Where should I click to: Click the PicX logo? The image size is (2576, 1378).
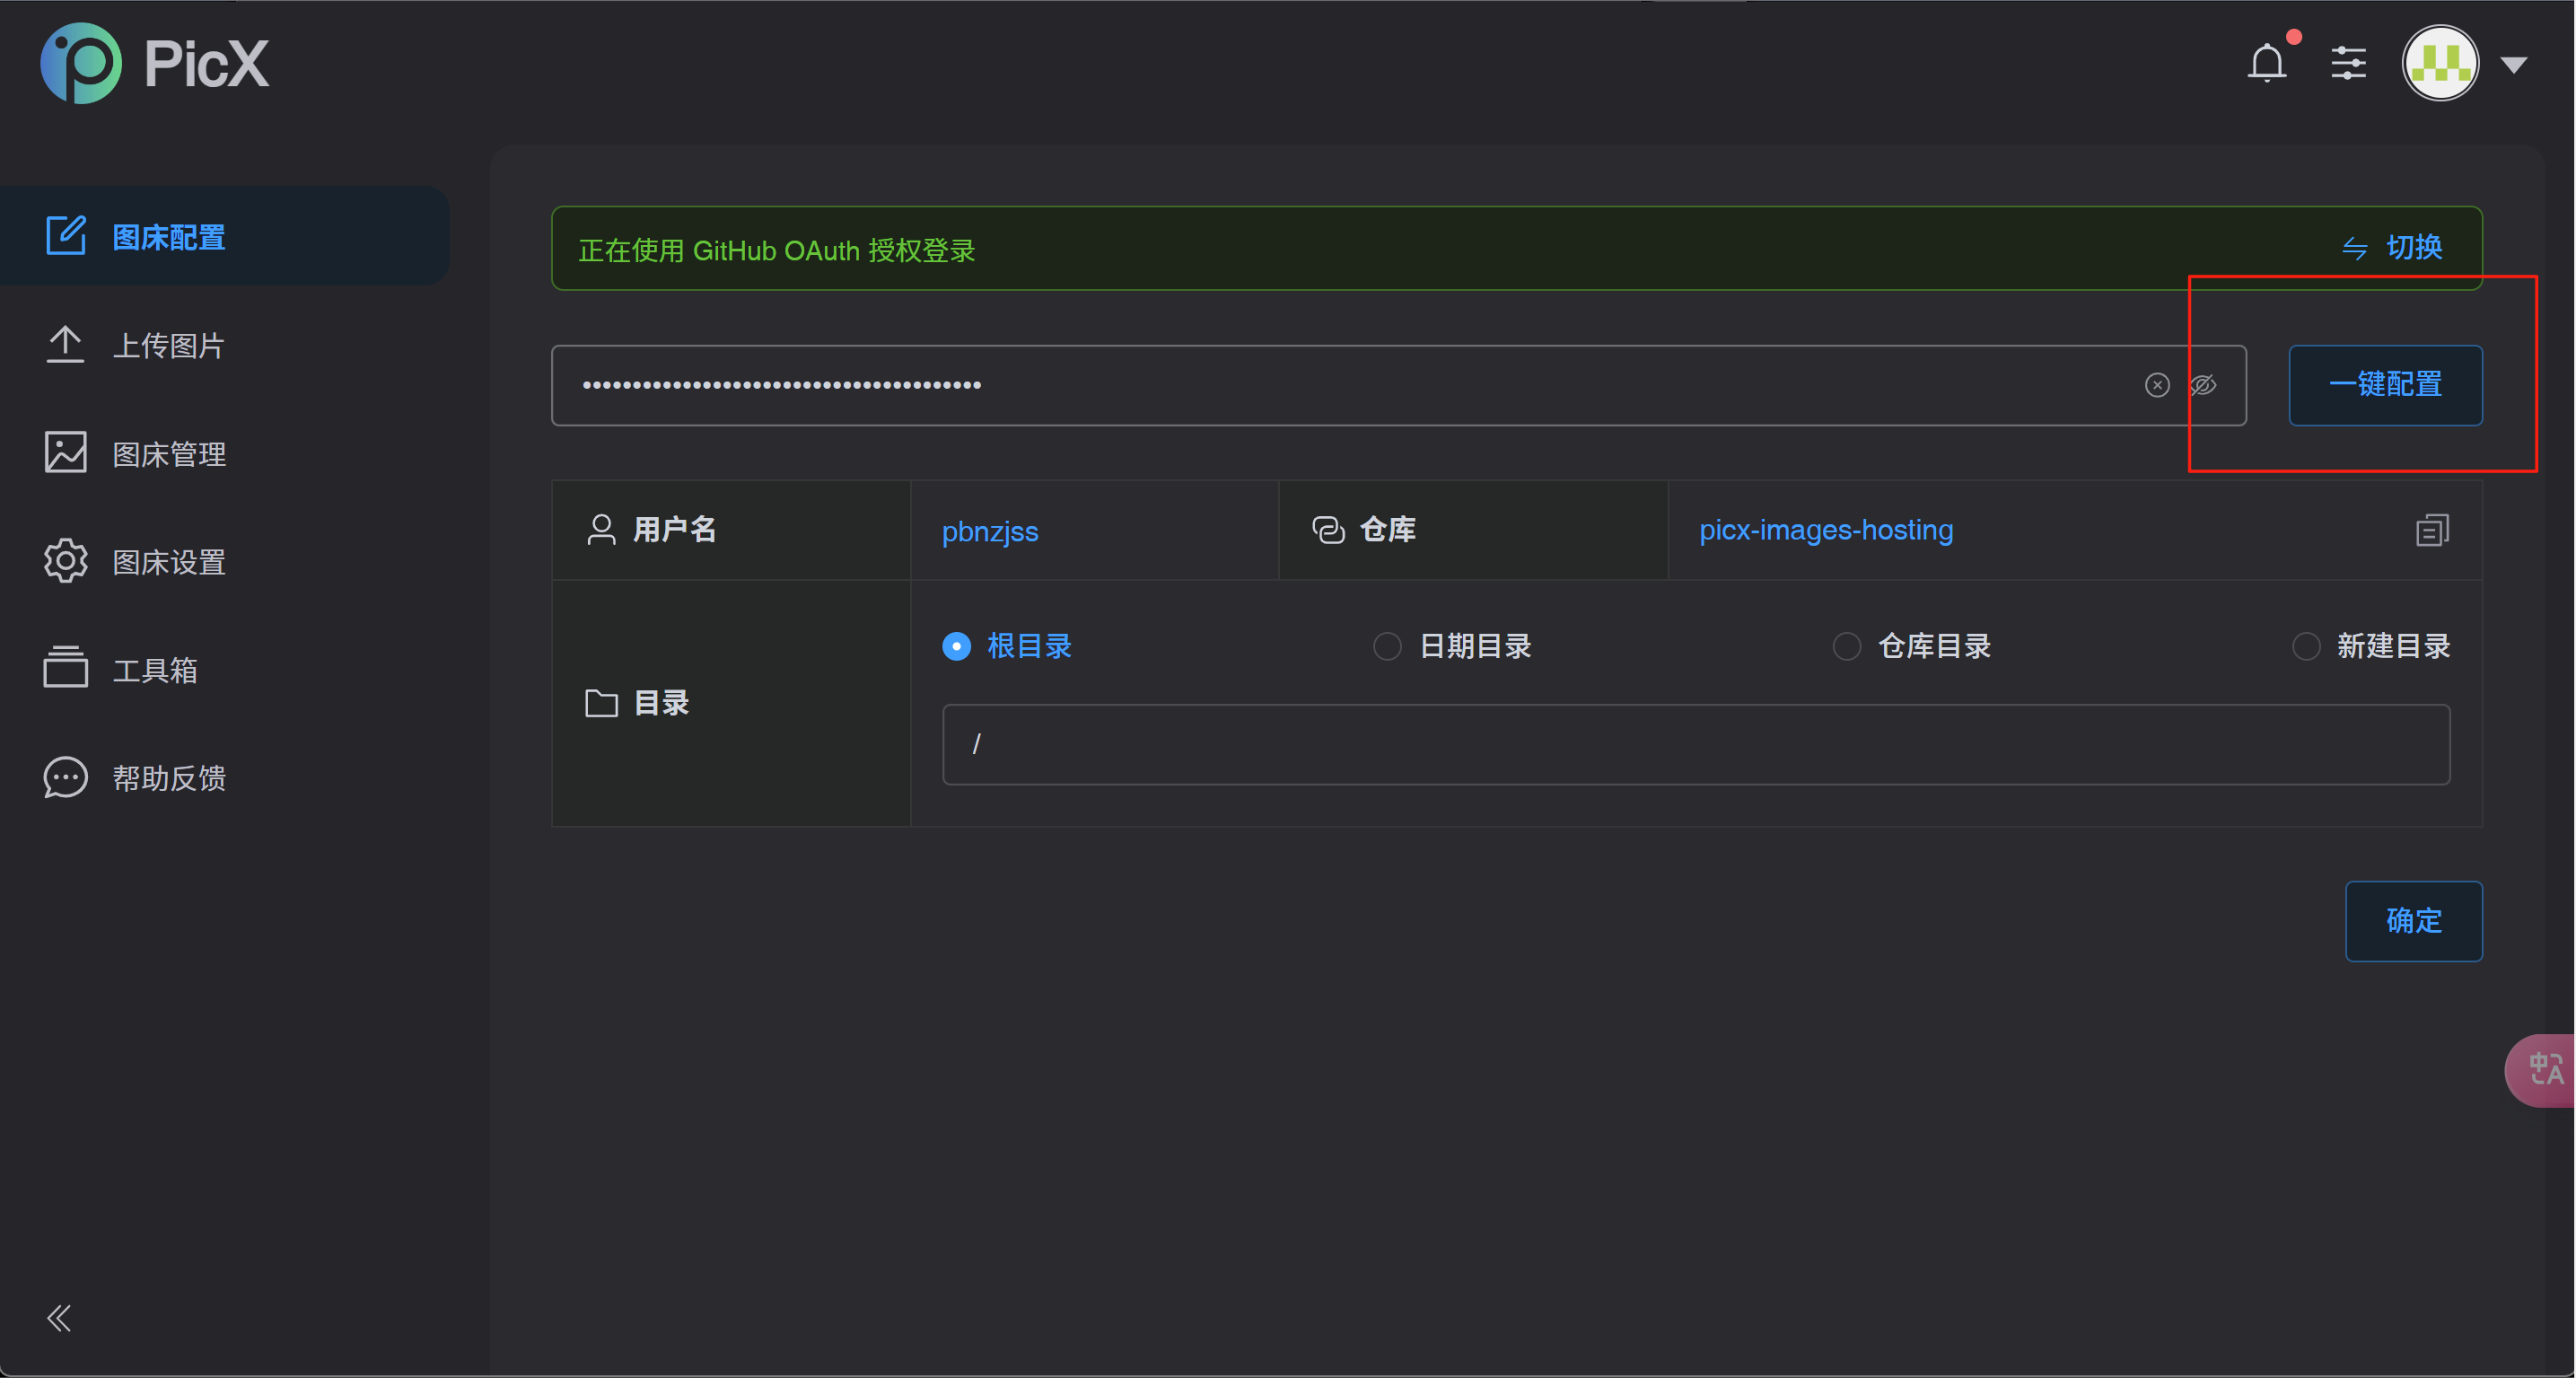coord(154,63)
